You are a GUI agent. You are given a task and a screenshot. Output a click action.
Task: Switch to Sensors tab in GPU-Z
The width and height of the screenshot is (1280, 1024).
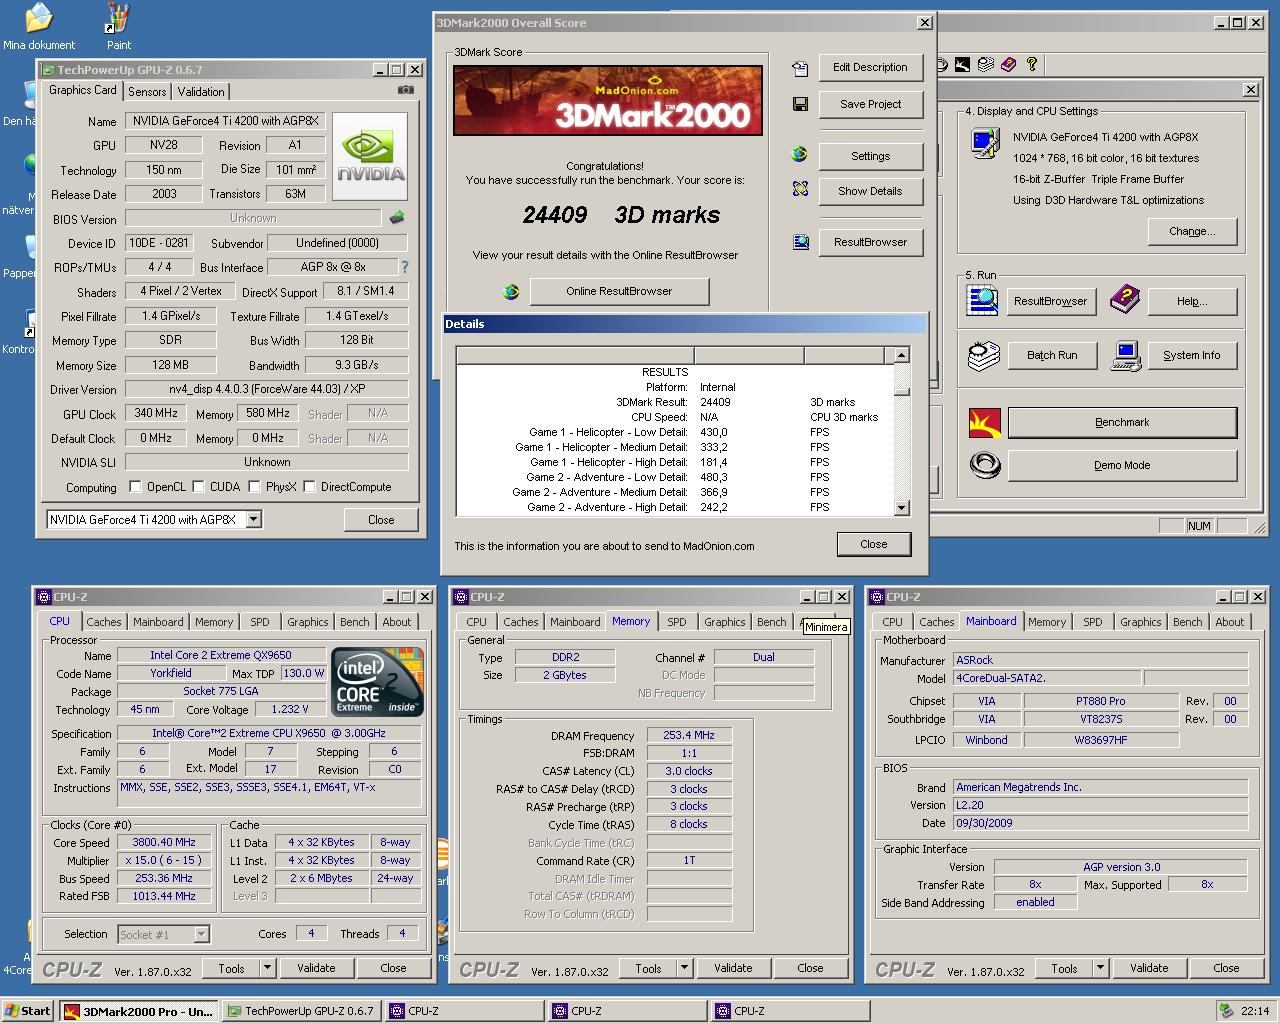click(147, 92)
